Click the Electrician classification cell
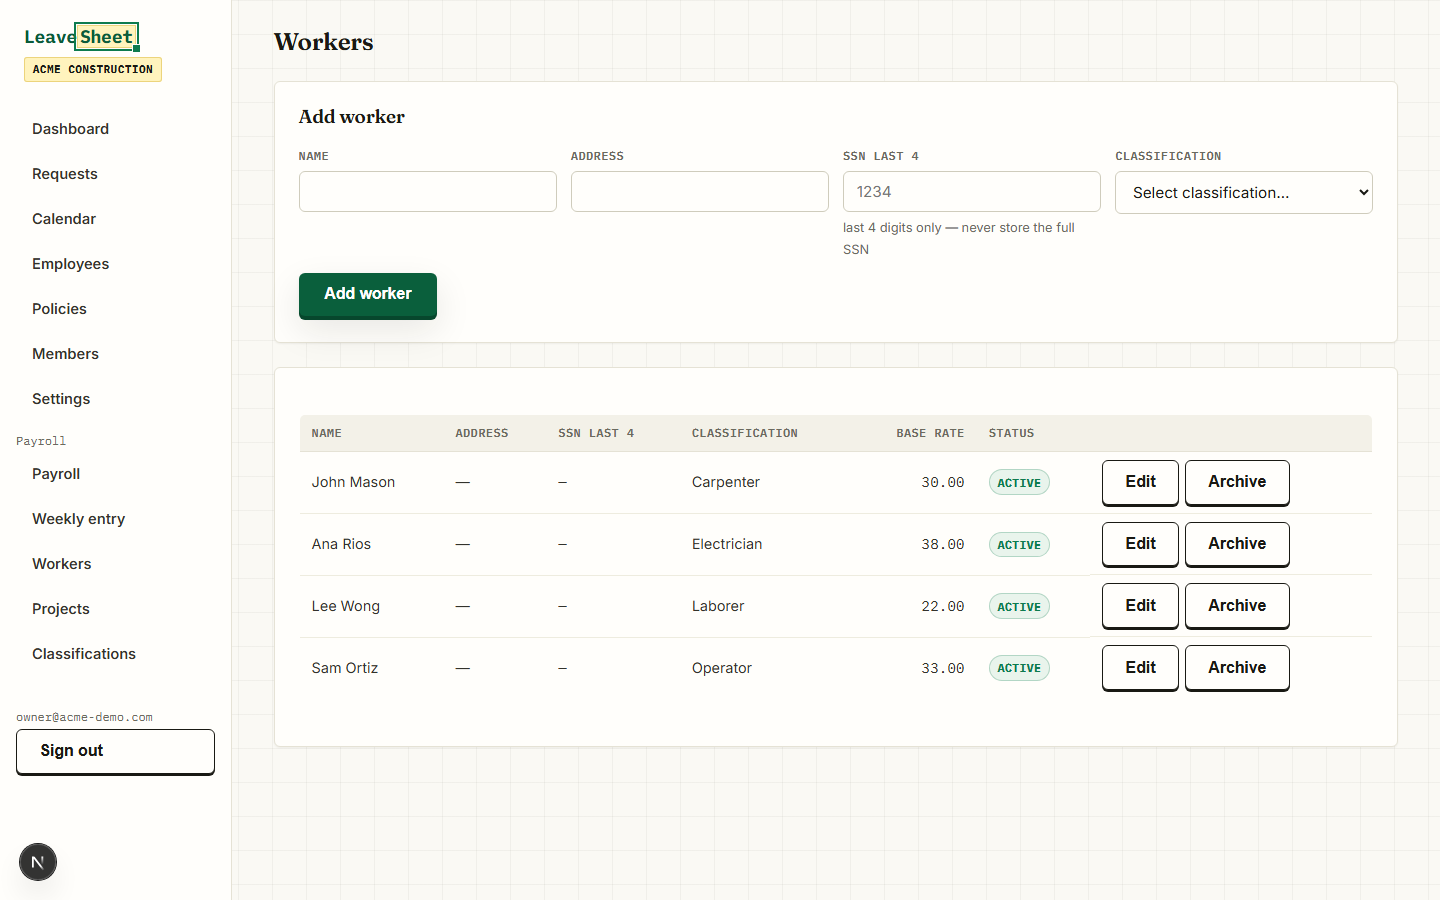The image size is (1440, 900). point(727,544)
